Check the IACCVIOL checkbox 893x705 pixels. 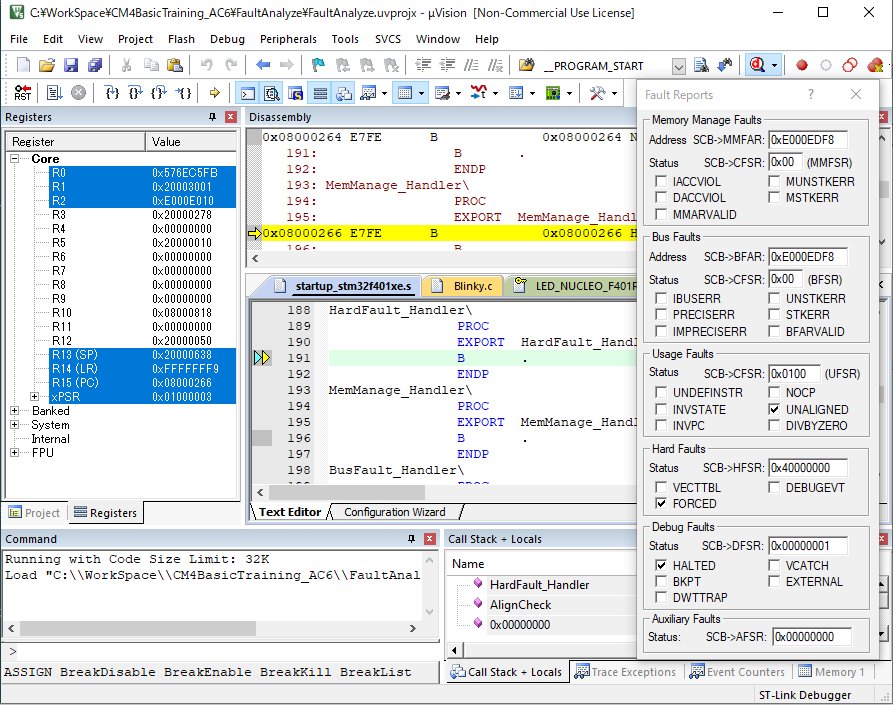click(661, 181)
